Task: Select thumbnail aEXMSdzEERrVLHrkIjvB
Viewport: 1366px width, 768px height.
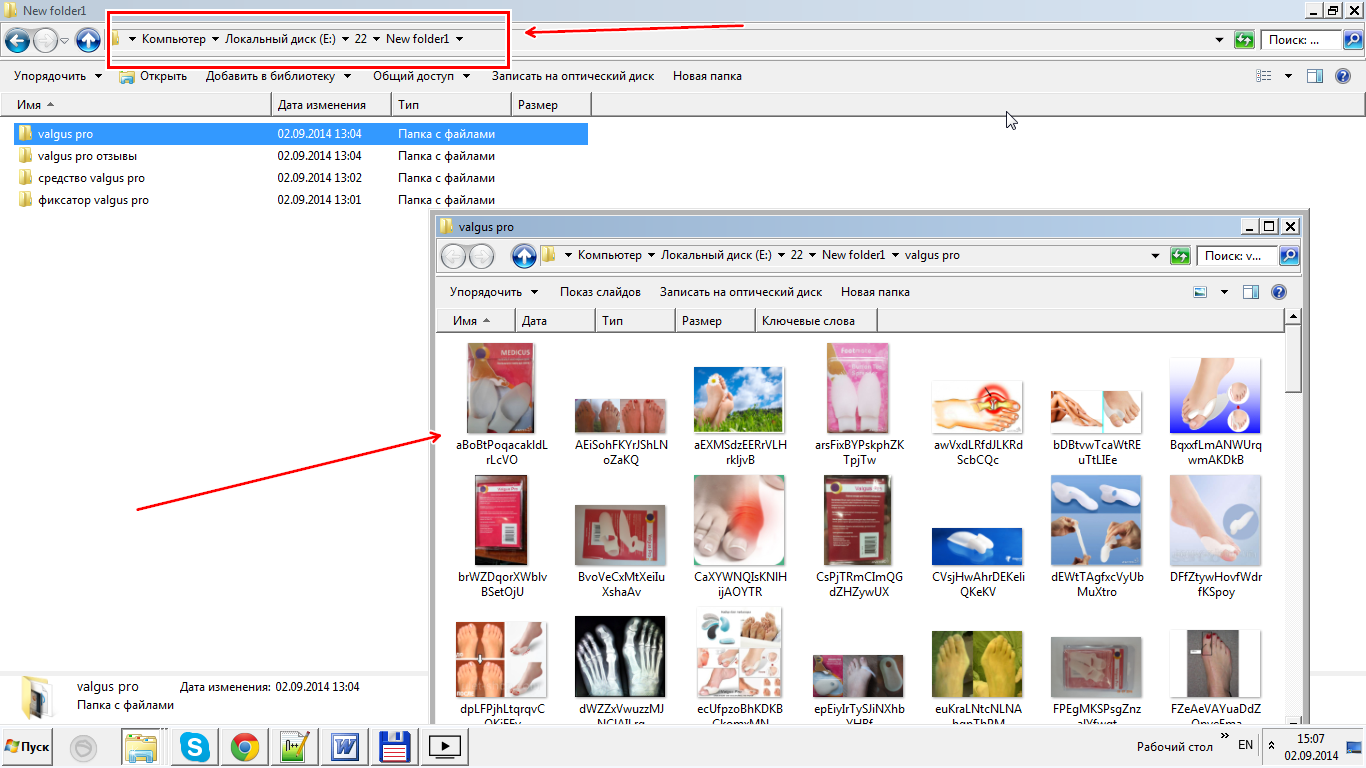Action: [x=738, y=416]
